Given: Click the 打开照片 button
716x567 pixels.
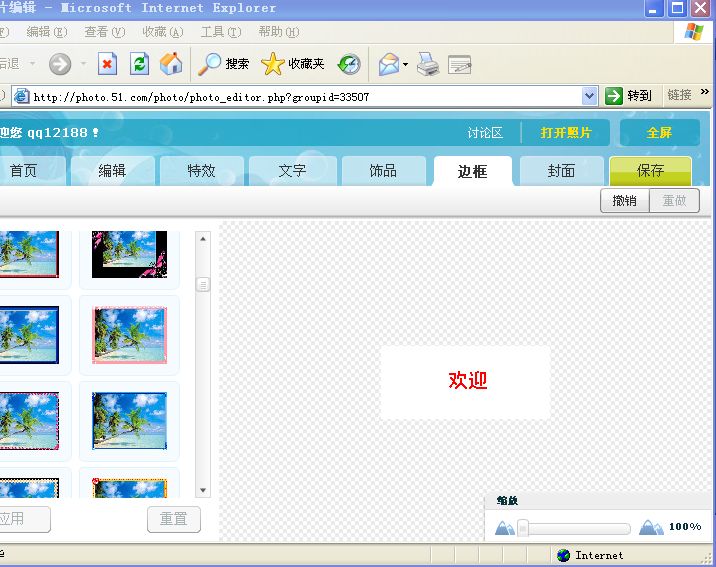Looking at the screenshot, I should click(566, 133).
